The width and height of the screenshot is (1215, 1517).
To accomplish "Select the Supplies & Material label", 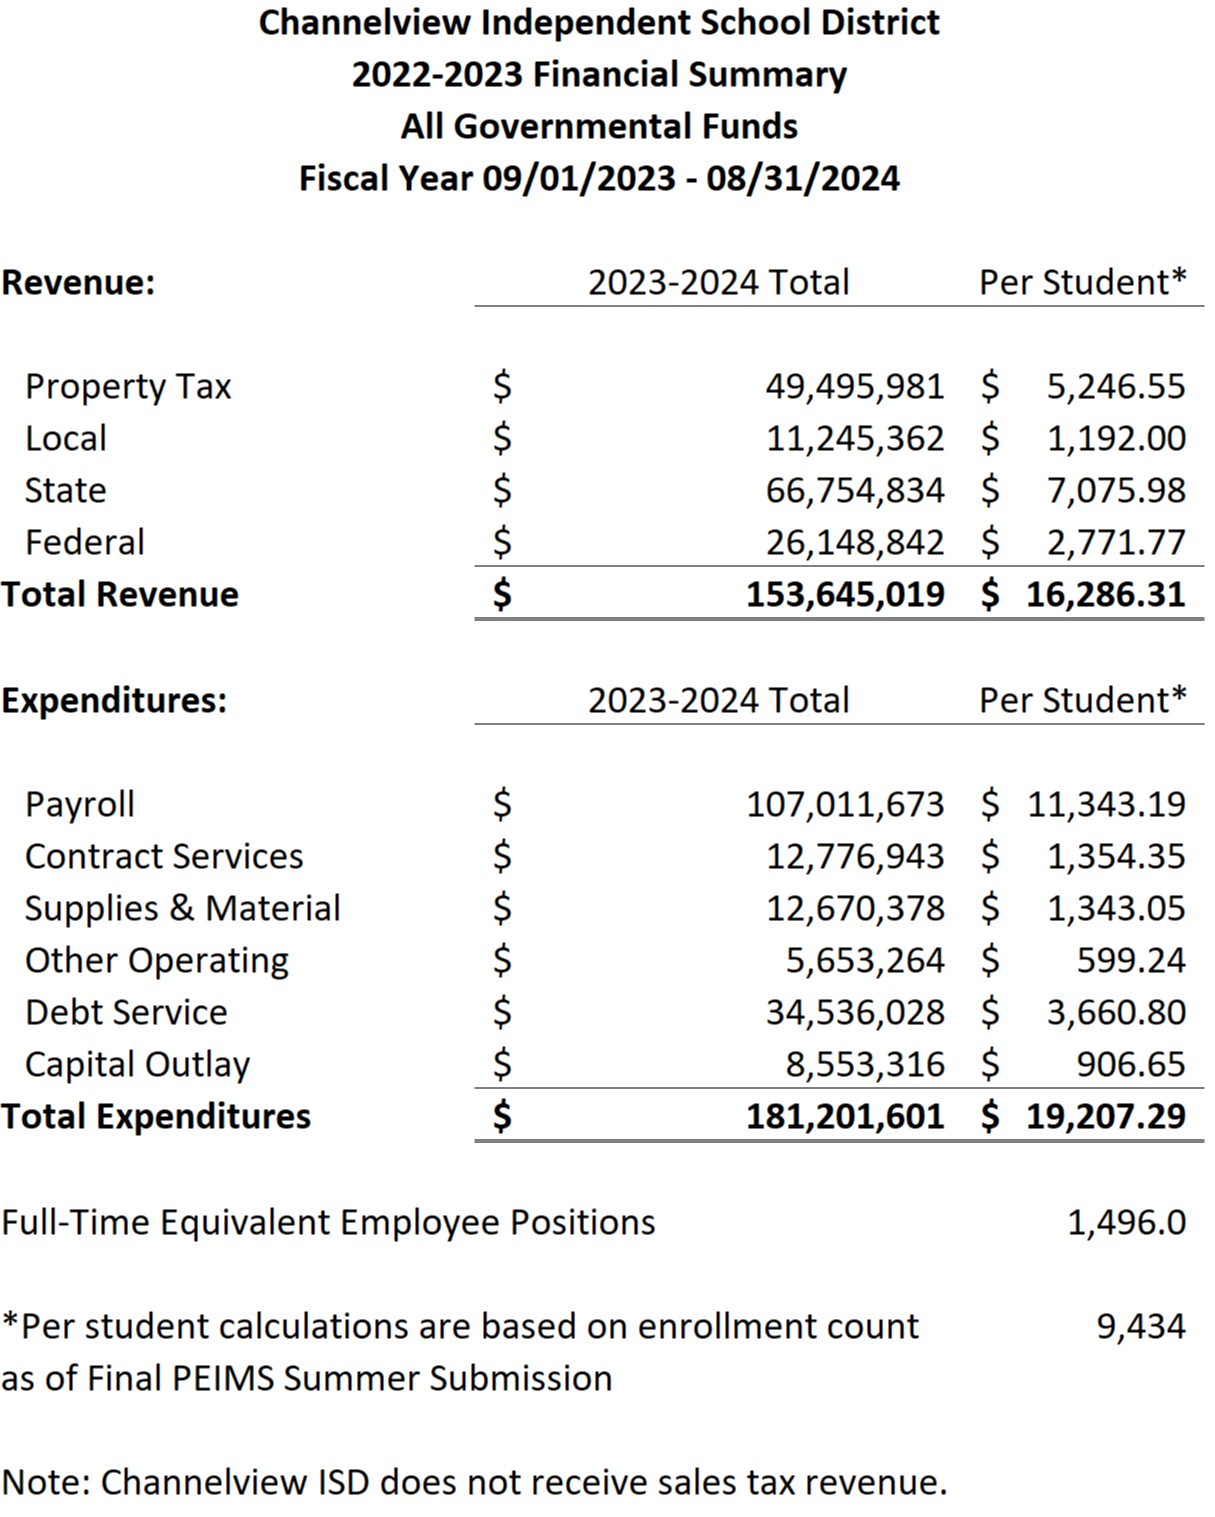I will [182, 909].
